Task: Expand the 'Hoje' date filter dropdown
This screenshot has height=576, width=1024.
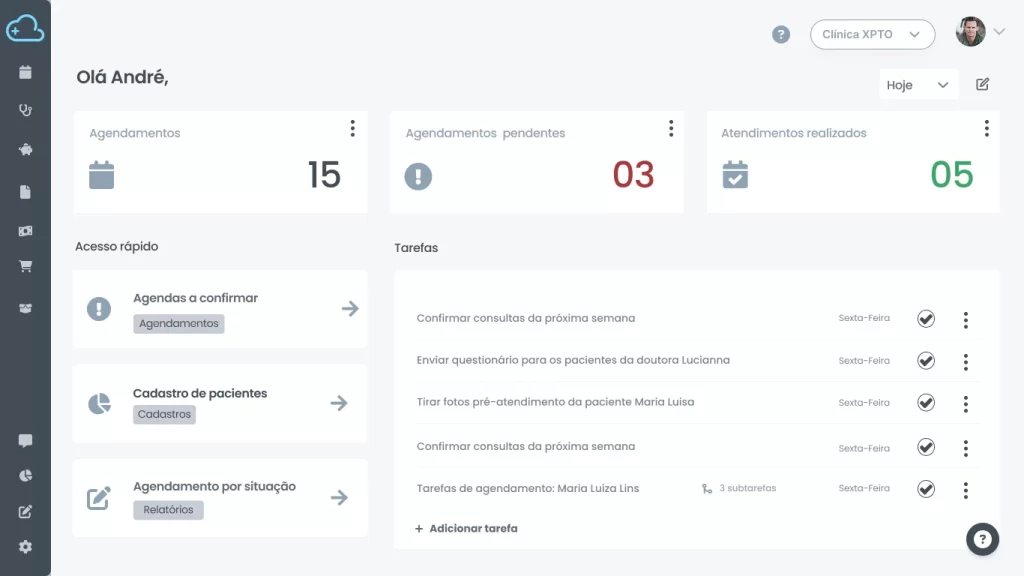Action: tap(917, 84)
